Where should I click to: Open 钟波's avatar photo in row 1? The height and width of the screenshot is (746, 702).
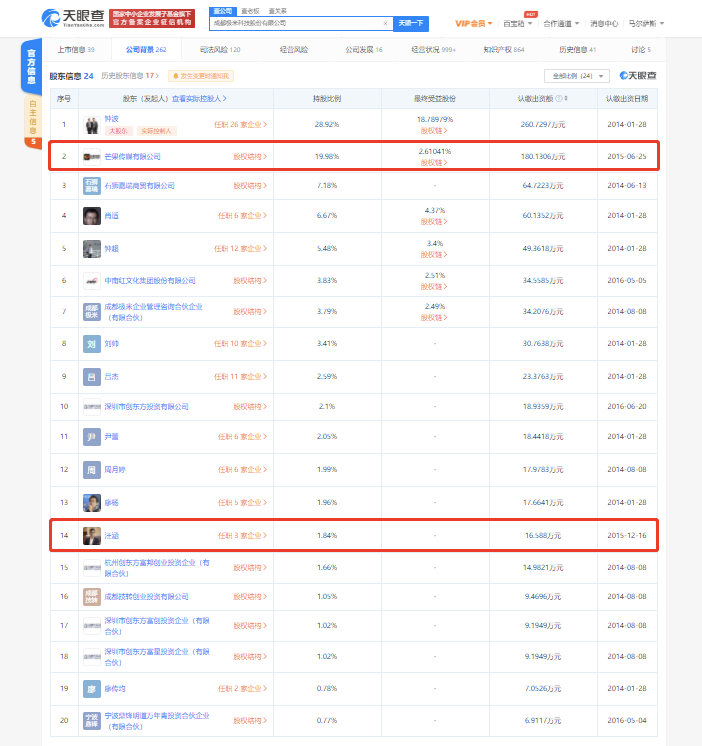coord(92,125)
